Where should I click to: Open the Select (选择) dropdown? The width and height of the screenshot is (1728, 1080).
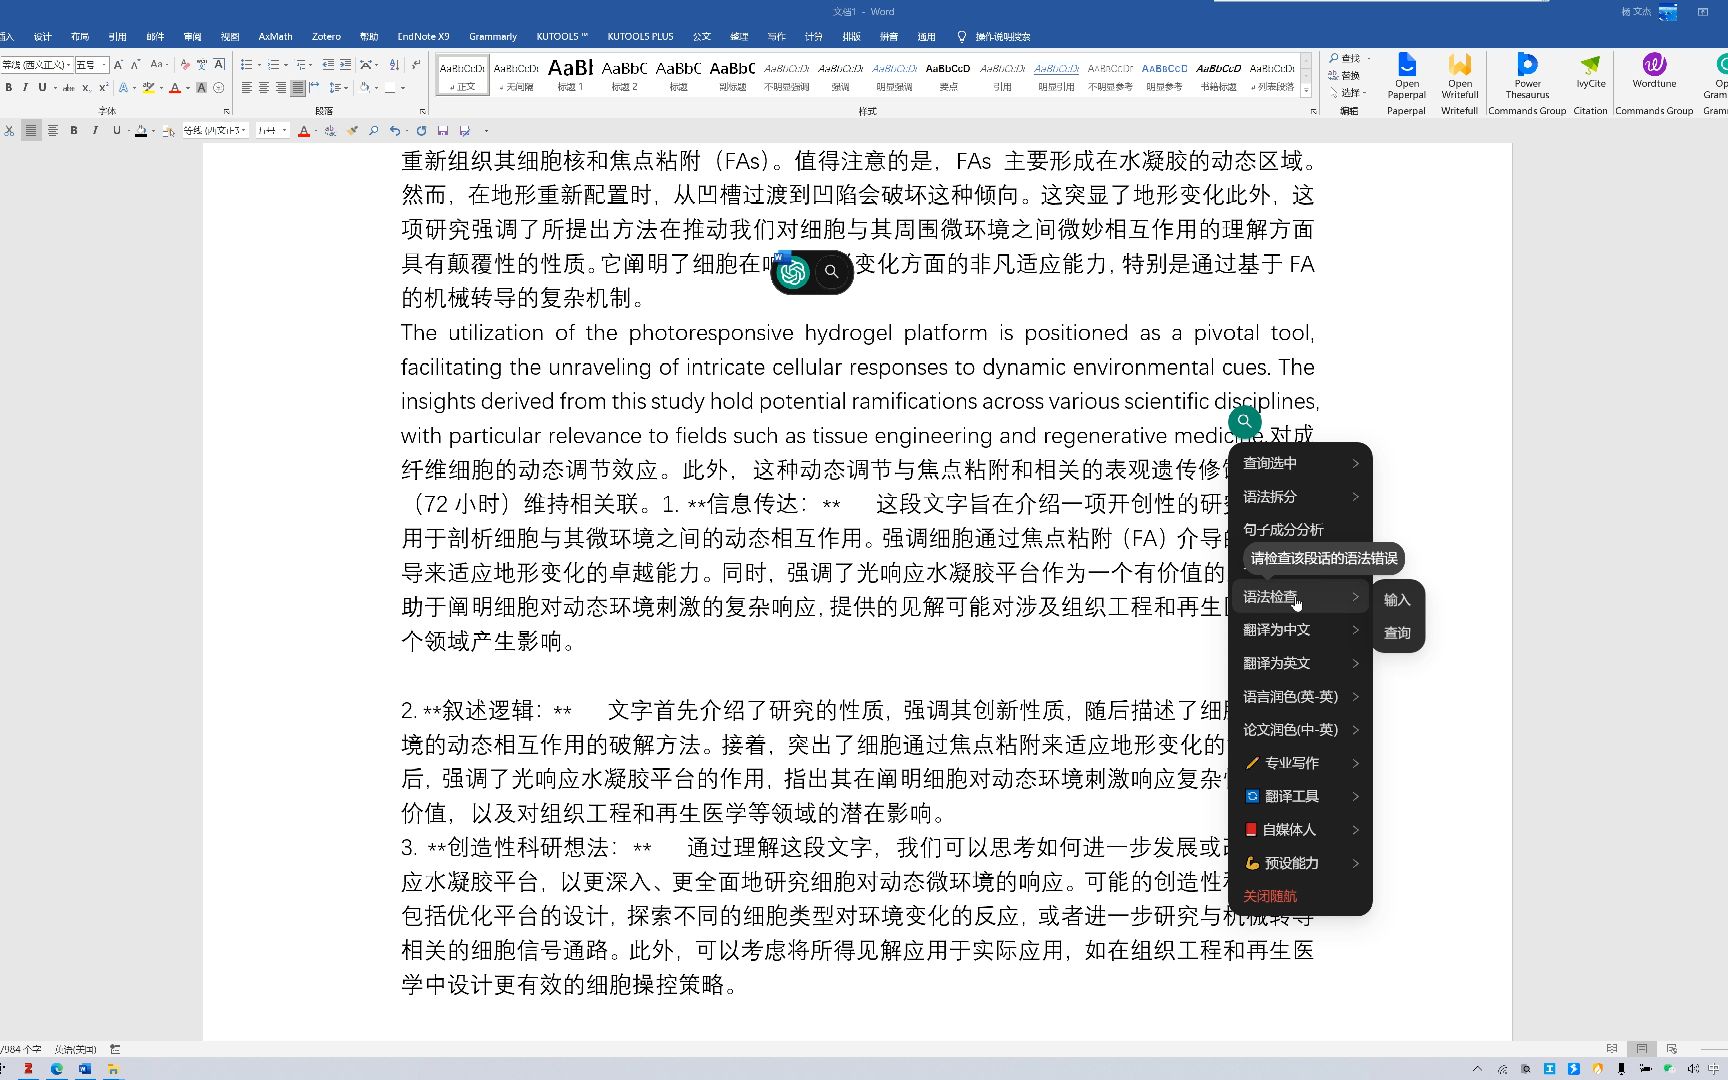pos(1347,93)
